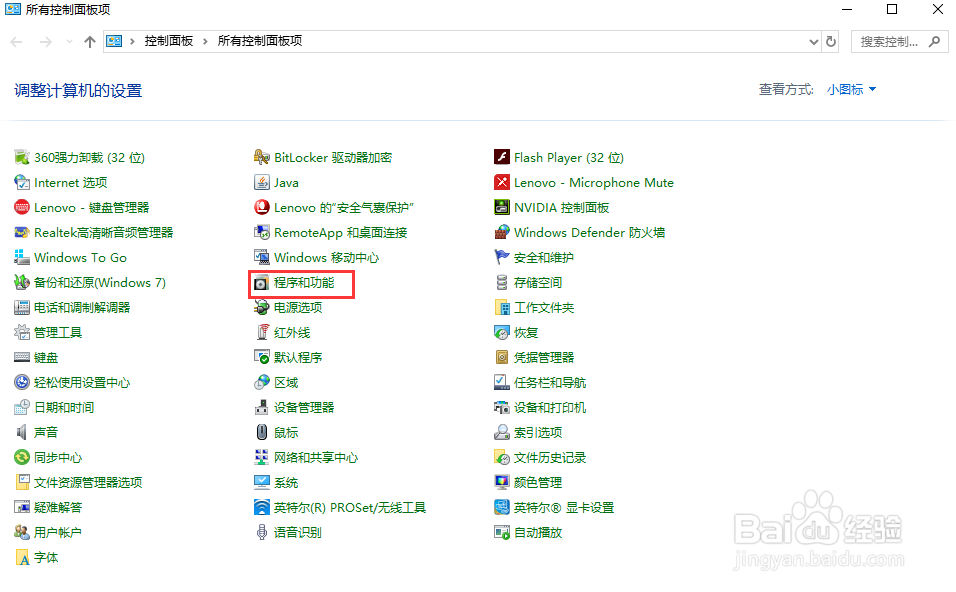
Task: Click the 安全和维护 flag icon
Action: pyautogui.click(x=501, y=257)
